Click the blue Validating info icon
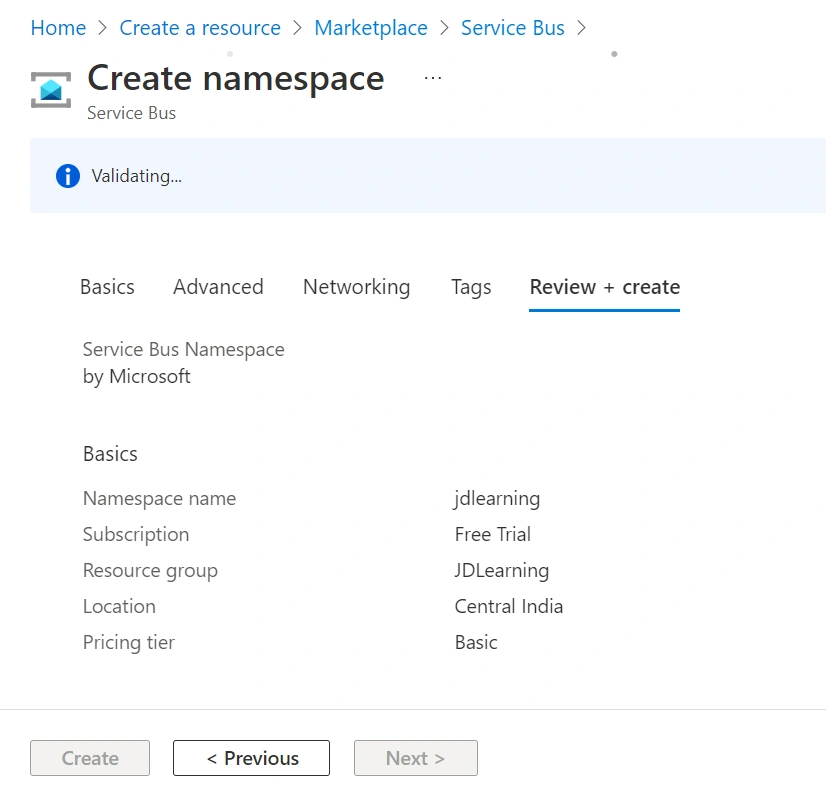 (x=68, y=176)
